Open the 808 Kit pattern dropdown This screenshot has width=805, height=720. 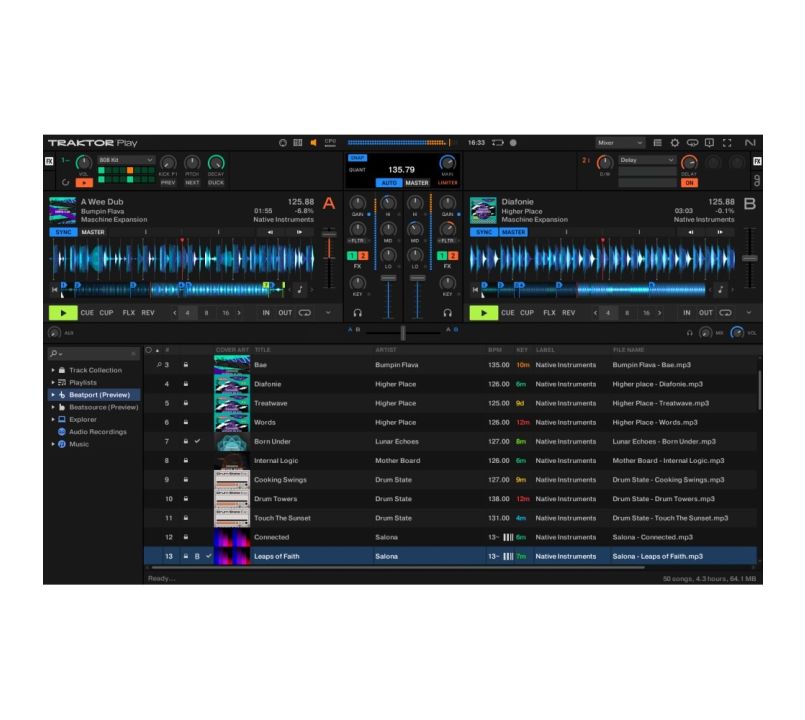[x=125, y=160]
